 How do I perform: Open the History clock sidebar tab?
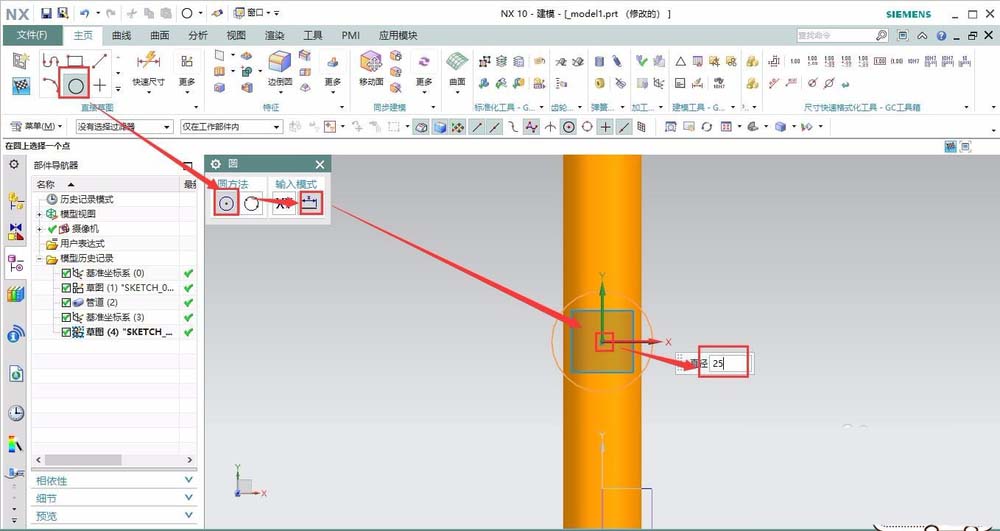[x=15, y=413]
